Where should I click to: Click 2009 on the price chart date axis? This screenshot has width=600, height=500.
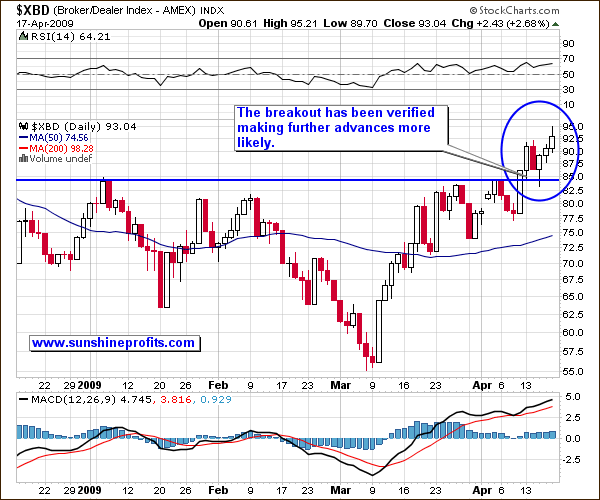(x=90, y=385)
